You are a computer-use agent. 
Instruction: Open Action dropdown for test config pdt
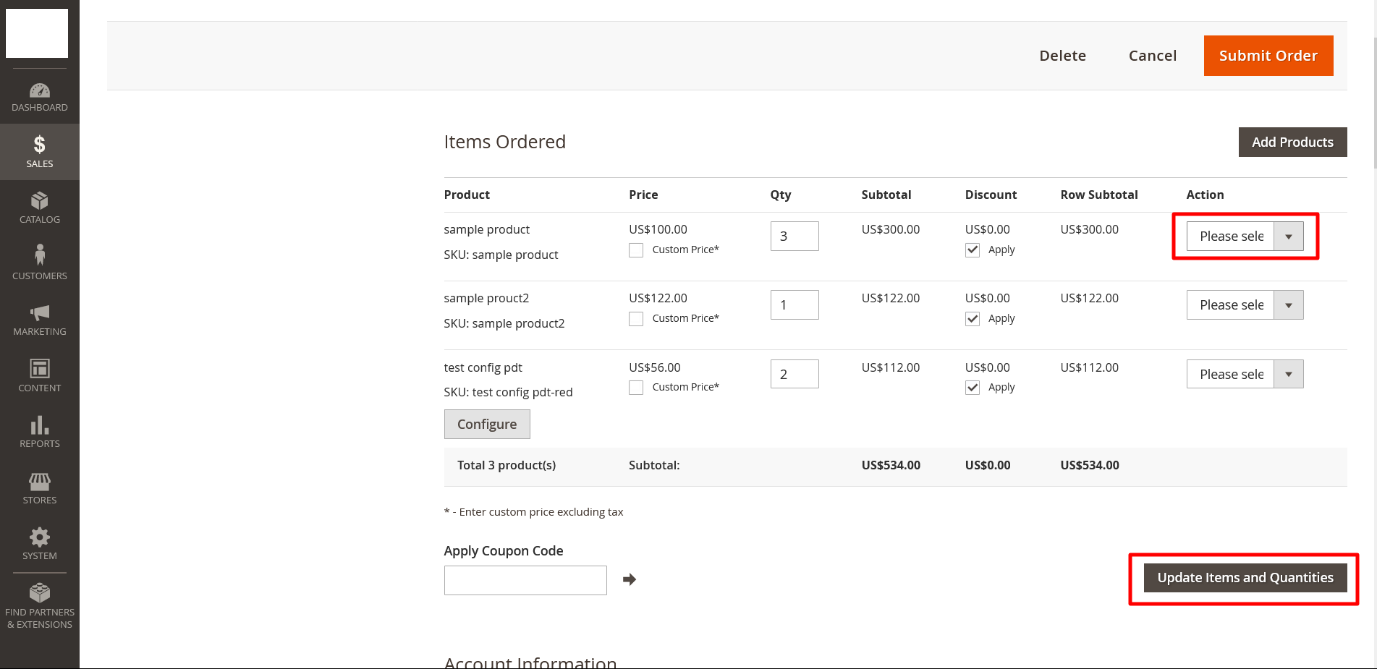[1244, 374]
